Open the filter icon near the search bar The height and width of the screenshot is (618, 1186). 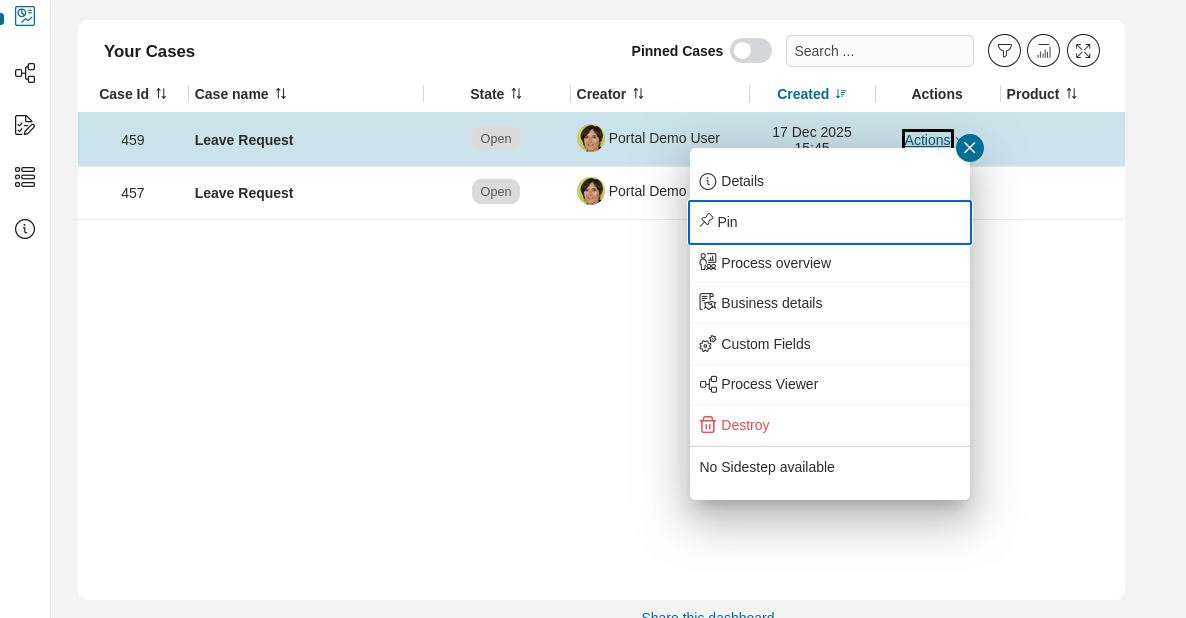tap(1004, 50)
